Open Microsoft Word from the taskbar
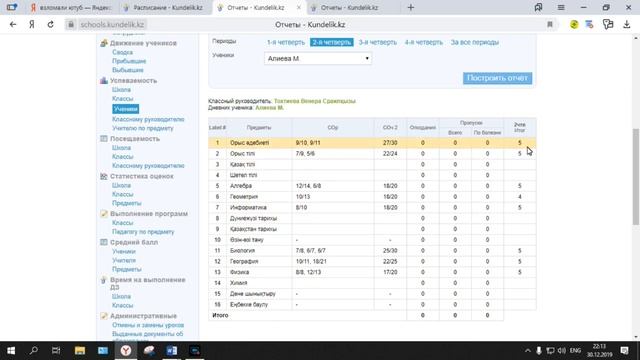 (x=171, y=351)
